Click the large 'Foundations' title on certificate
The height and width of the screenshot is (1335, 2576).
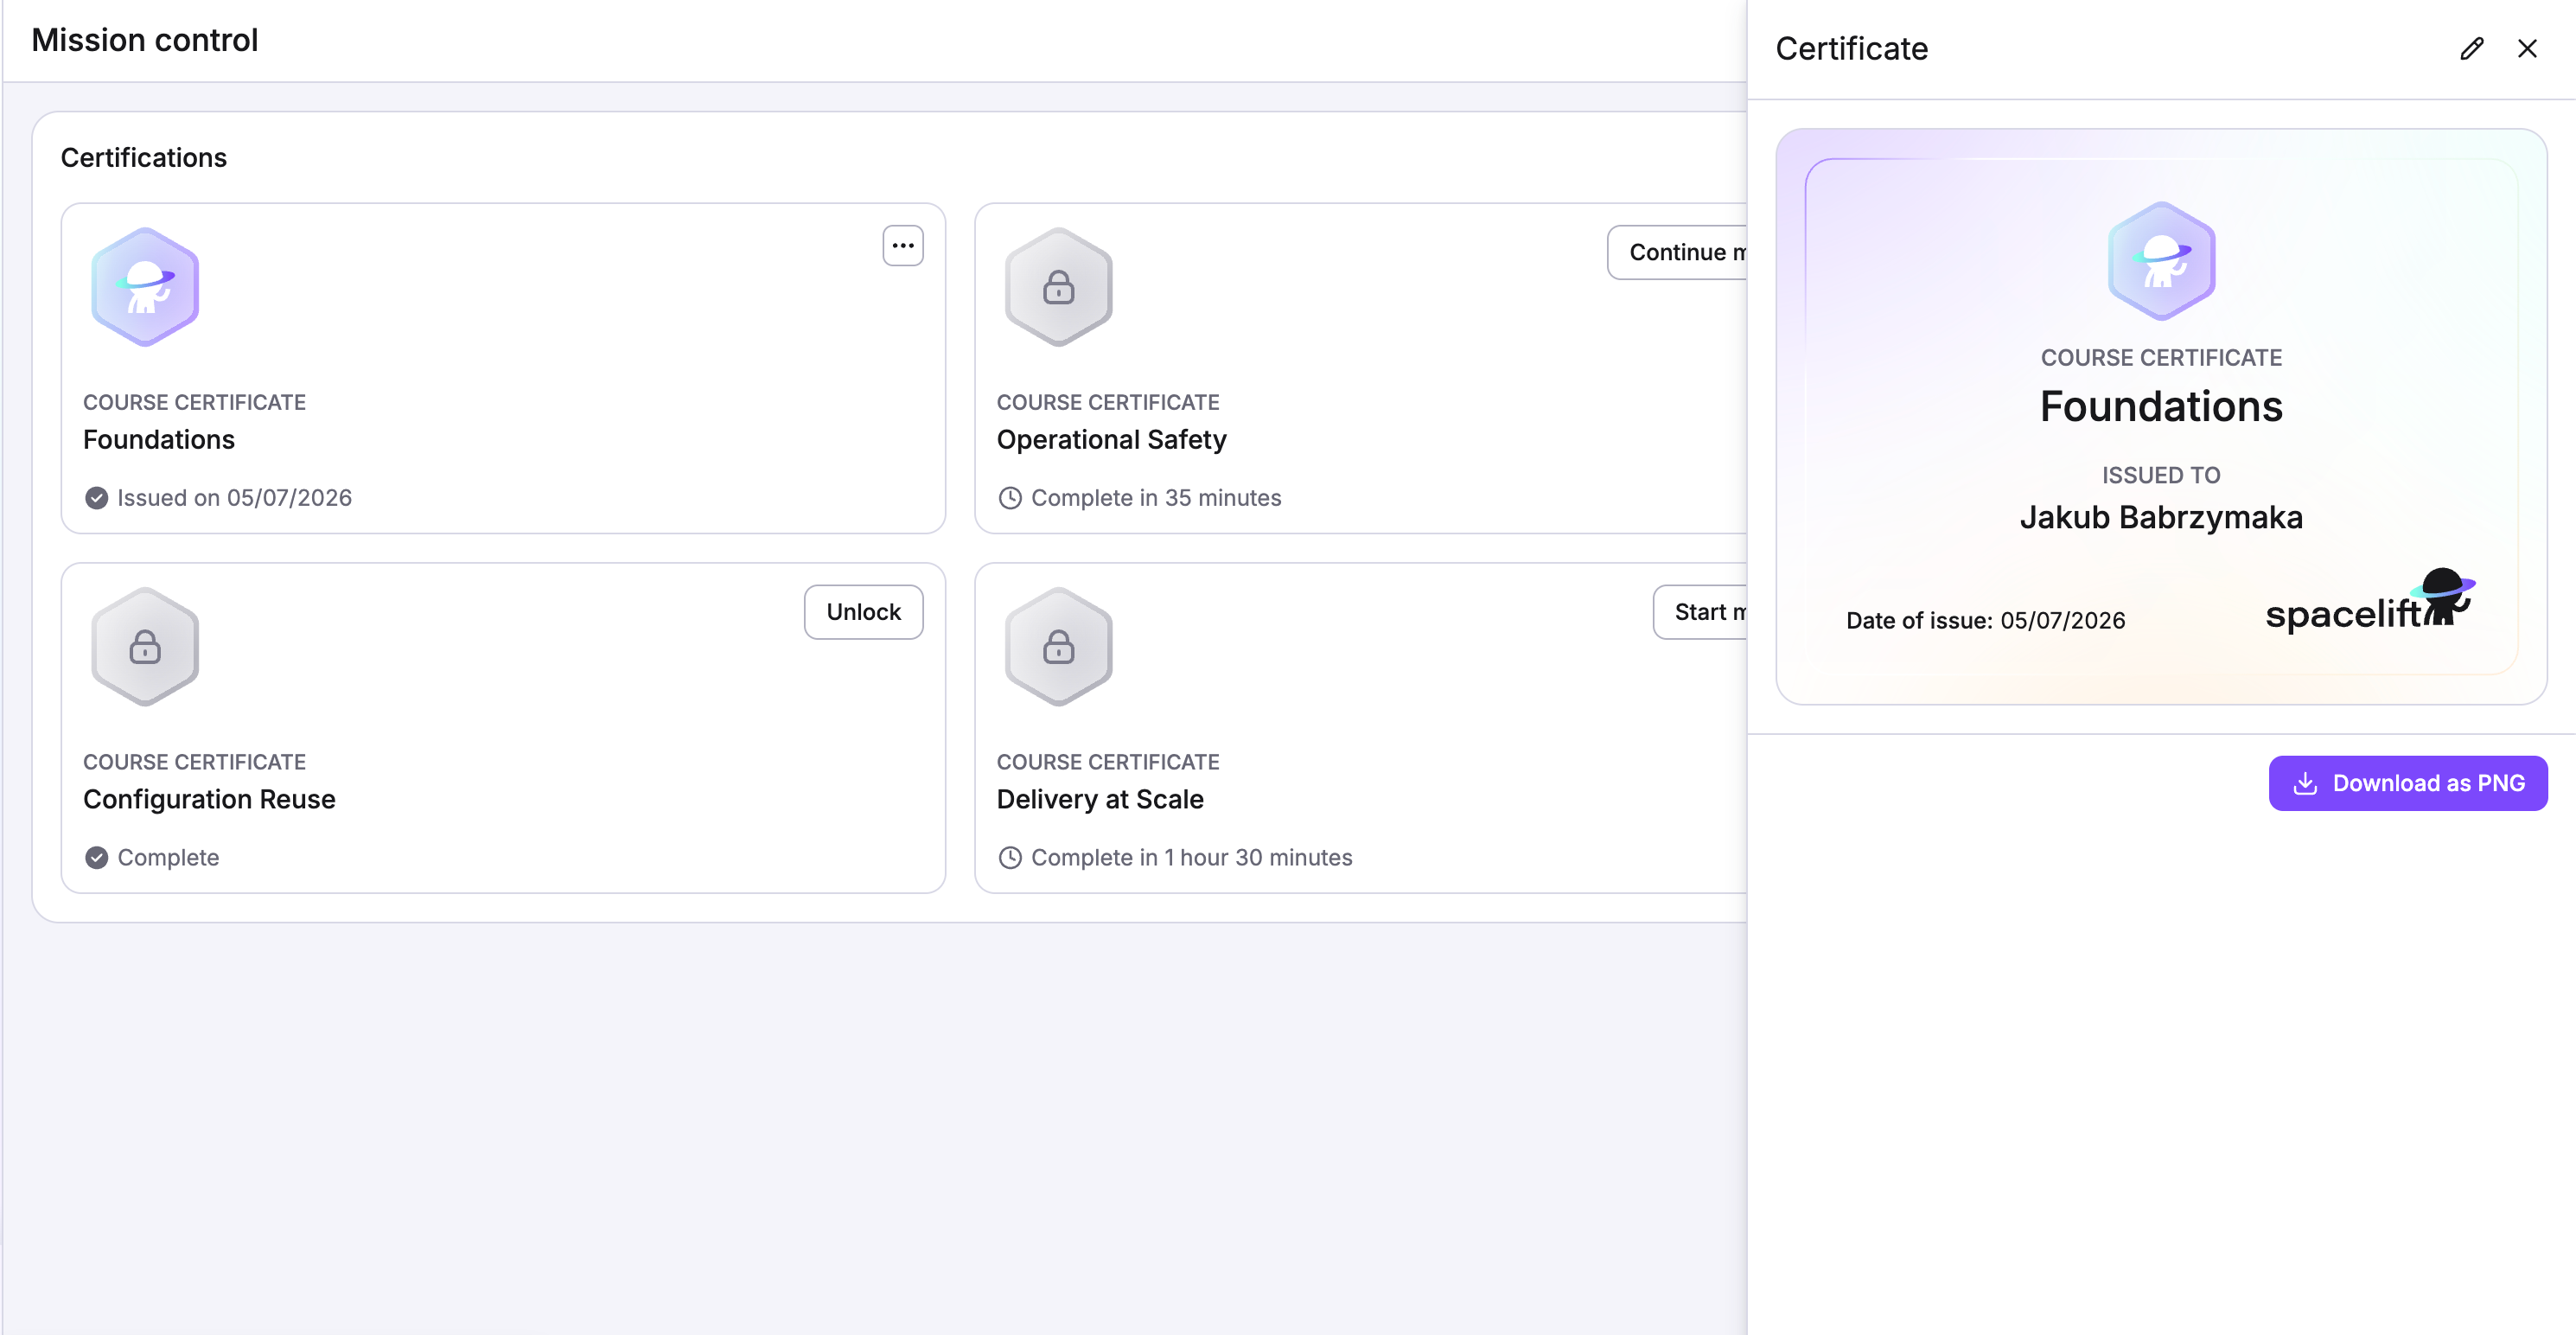[x=2161, y=407]
